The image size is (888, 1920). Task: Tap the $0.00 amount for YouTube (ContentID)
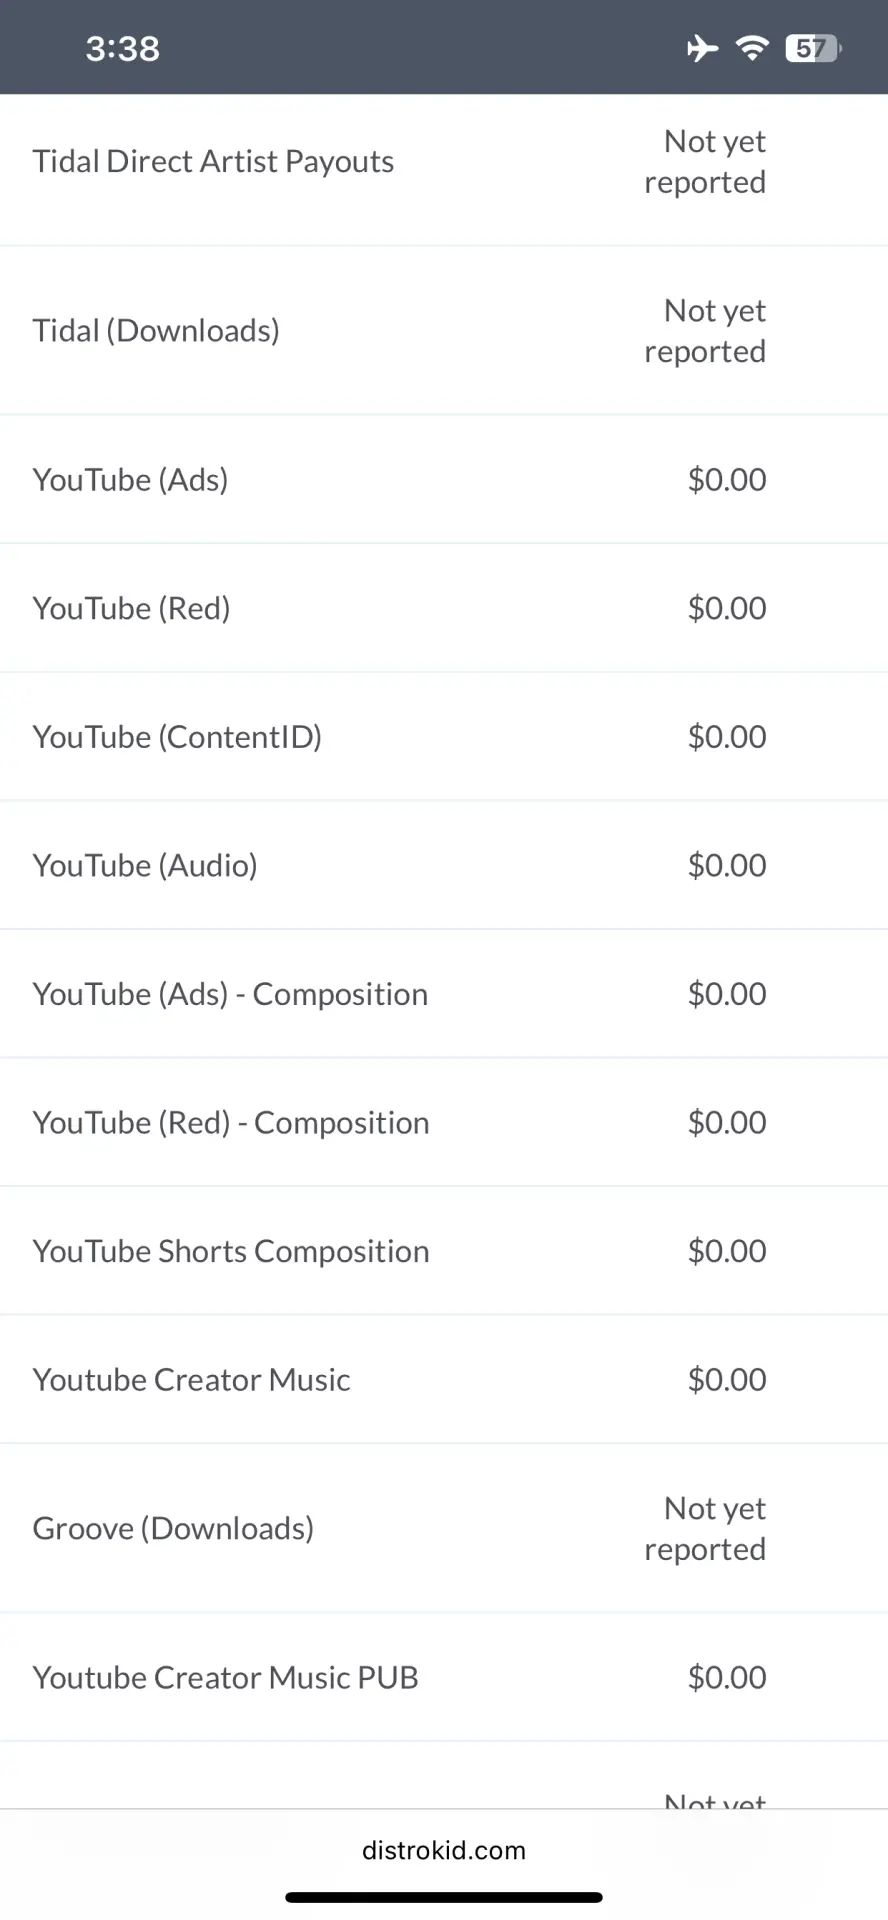click(727, 737)
